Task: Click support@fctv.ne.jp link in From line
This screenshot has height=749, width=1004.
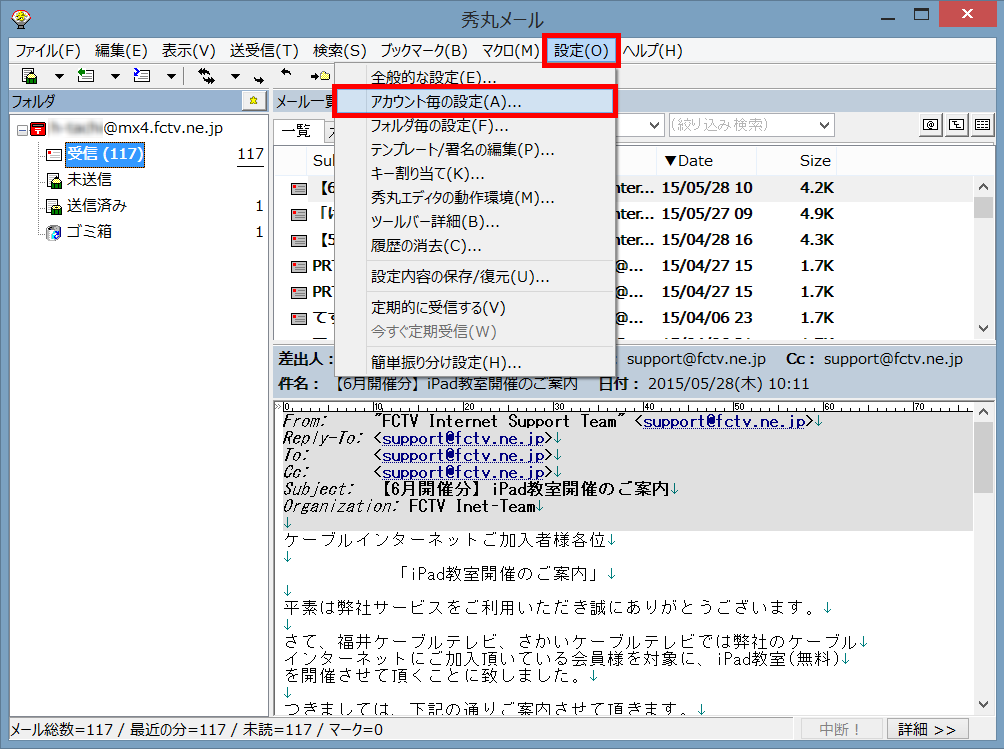Action: 724,422
